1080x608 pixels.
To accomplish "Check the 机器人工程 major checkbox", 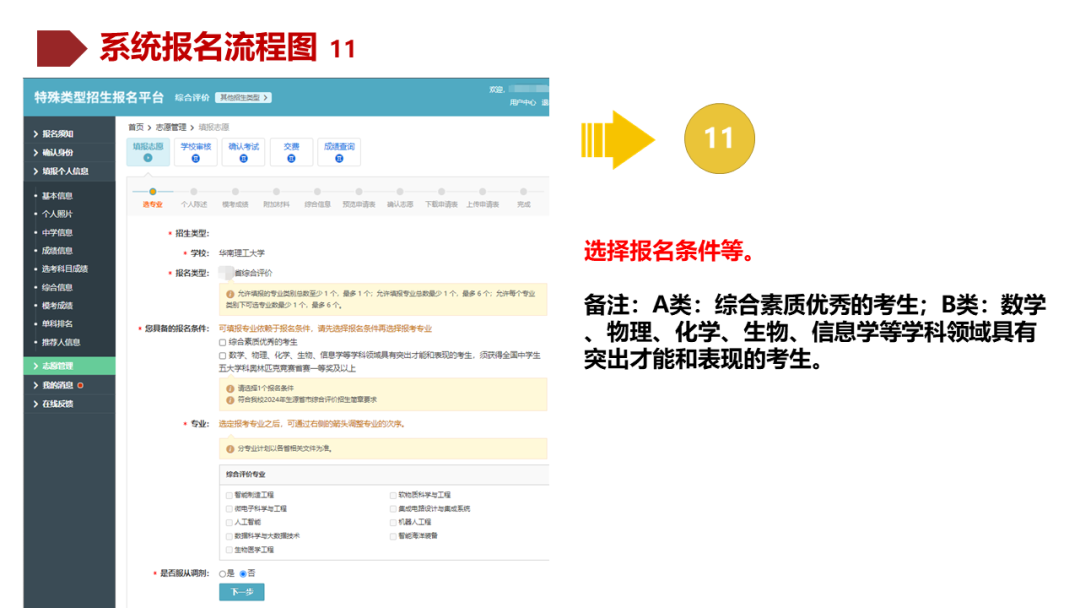I will [392, 520].
